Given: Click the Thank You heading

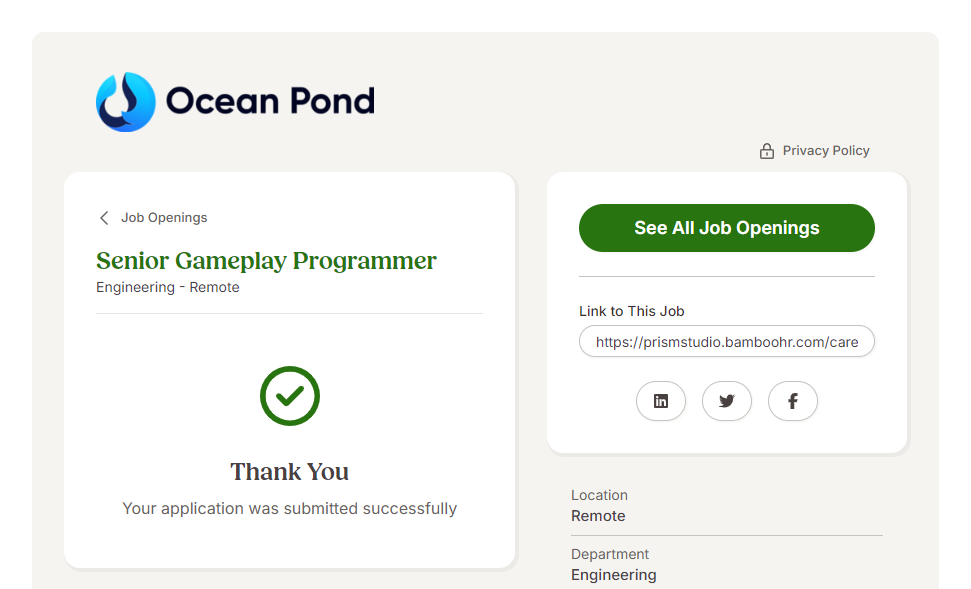Looking at the screenshot, I should pos(290,472).
